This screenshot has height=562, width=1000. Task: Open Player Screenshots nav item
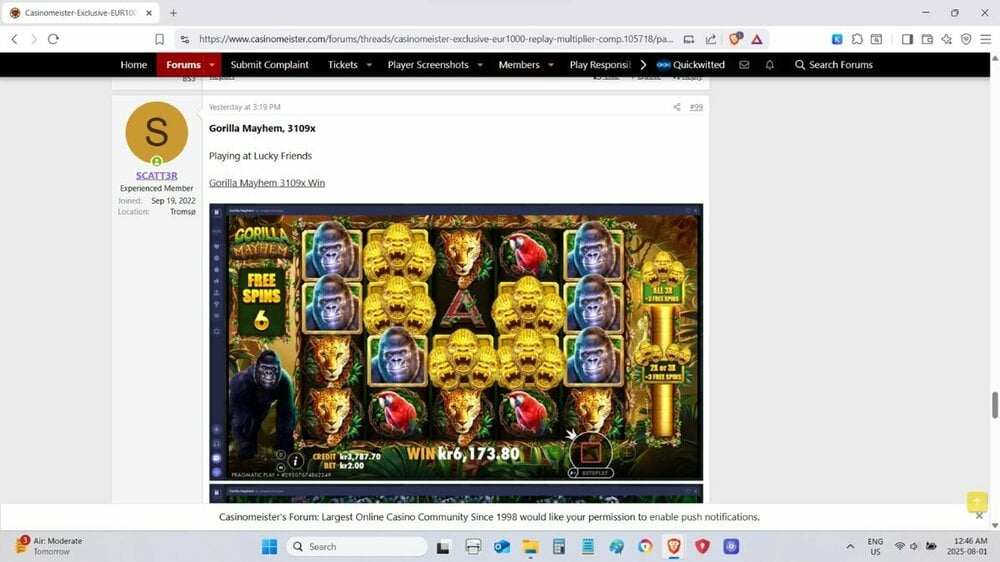point(428,64)
